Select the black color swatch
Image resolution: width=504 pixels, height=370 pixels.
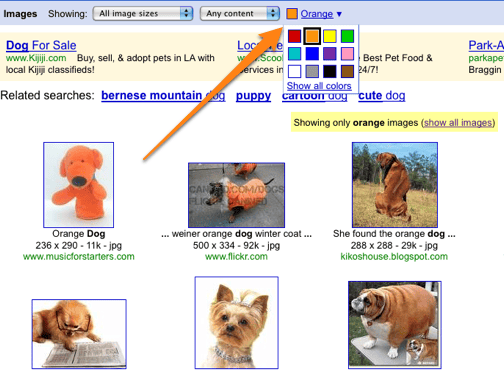(330, 71)
